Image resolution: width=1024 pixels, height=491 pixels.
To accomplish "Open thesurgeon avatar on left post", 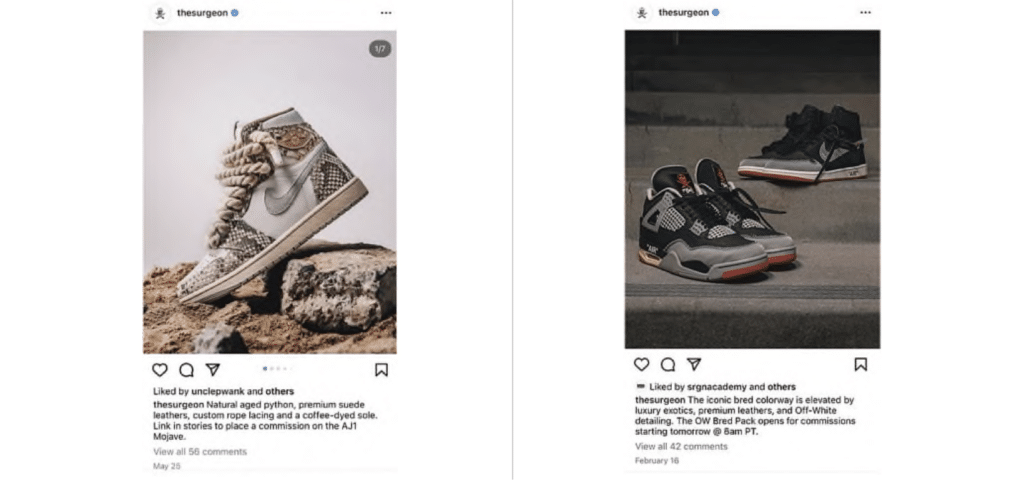I will point(160,13).
